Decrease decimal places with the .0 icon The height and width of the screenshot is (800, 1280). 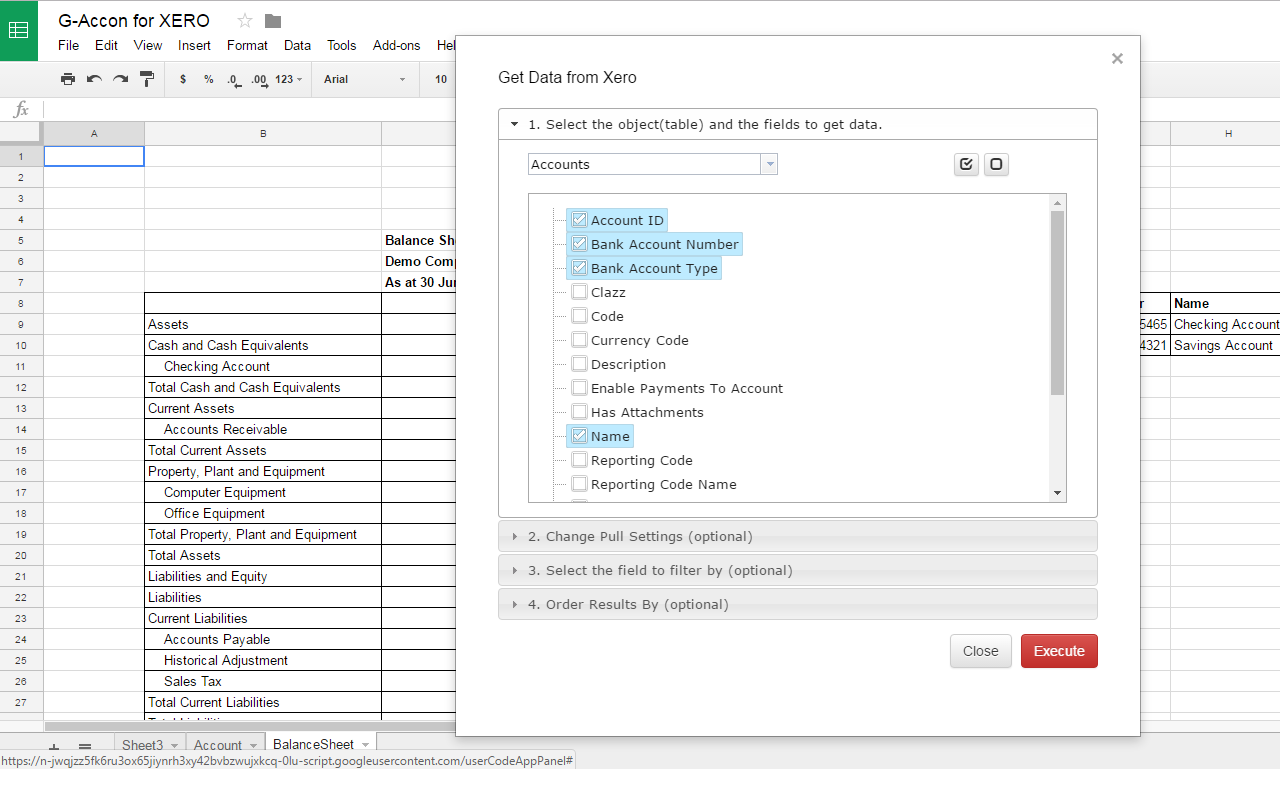[234, 79]
